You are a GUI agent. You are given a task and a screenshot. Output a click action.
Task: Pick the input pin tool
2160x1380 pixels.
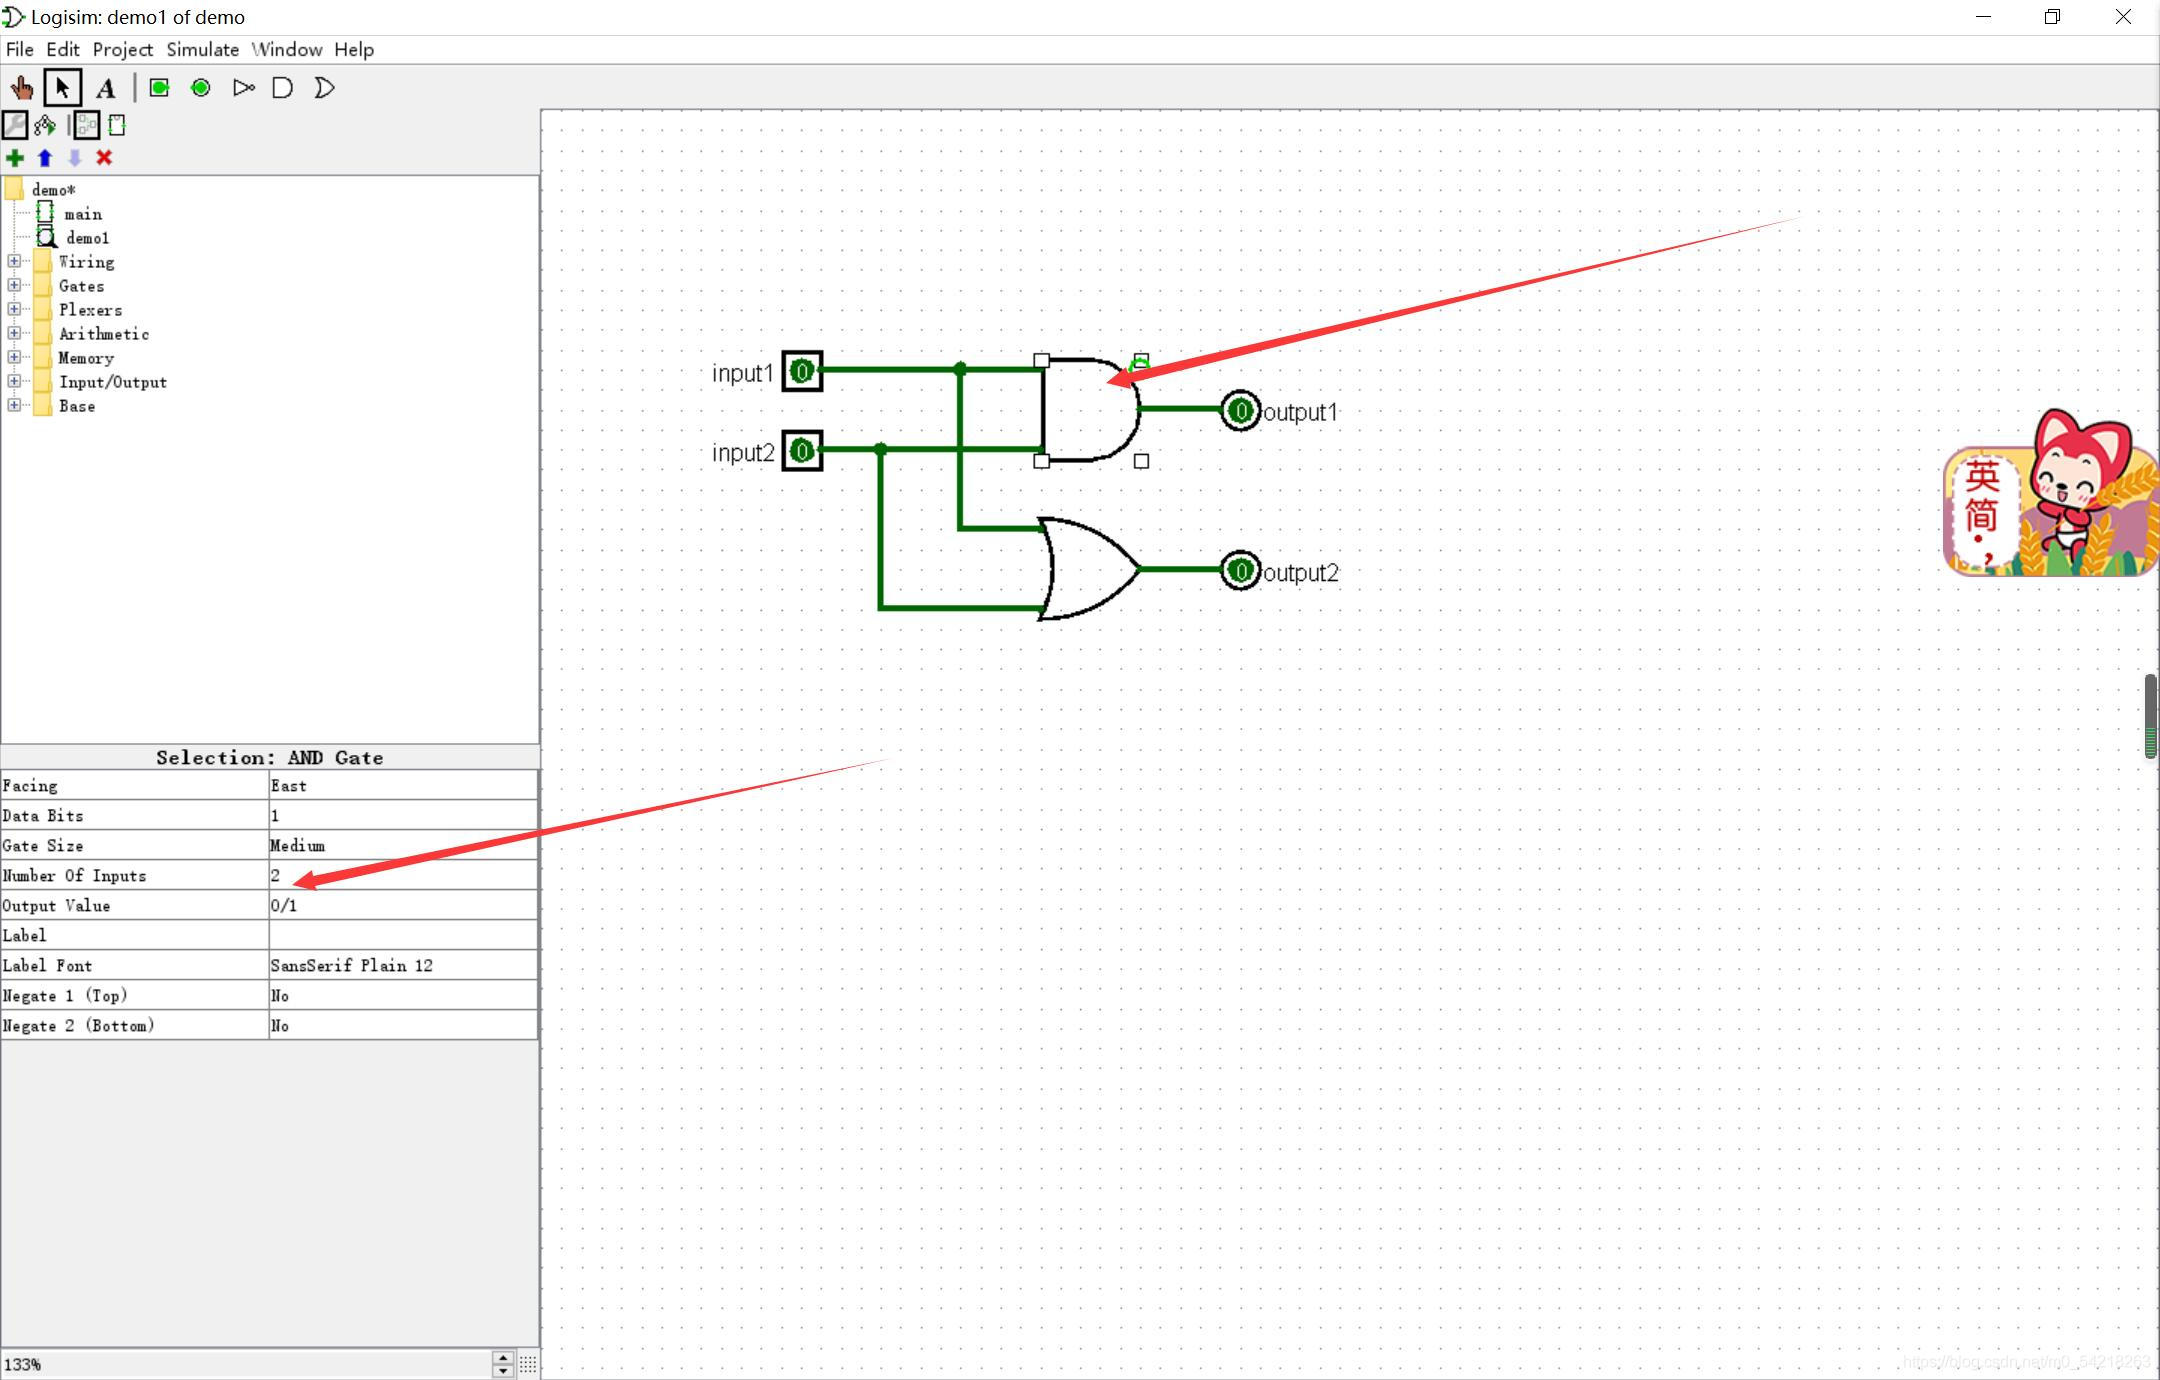159,88
